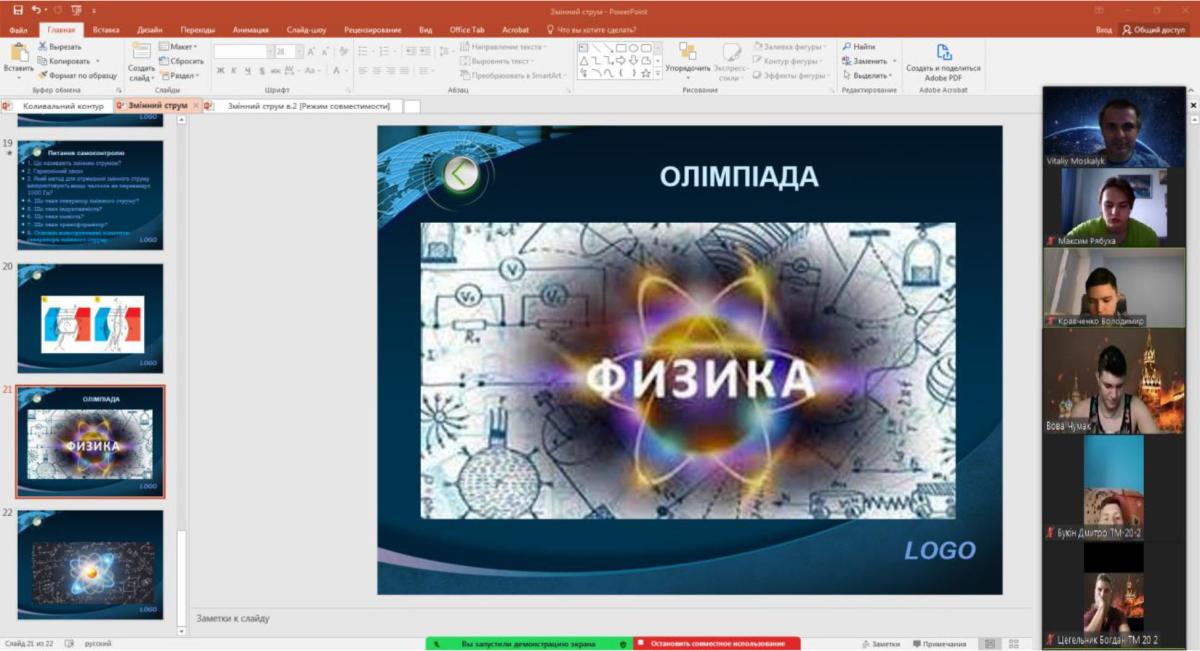1200x651 pixels.
Task: Select slide 20 thumbnail in the panel
Action: tap(90, 318)
